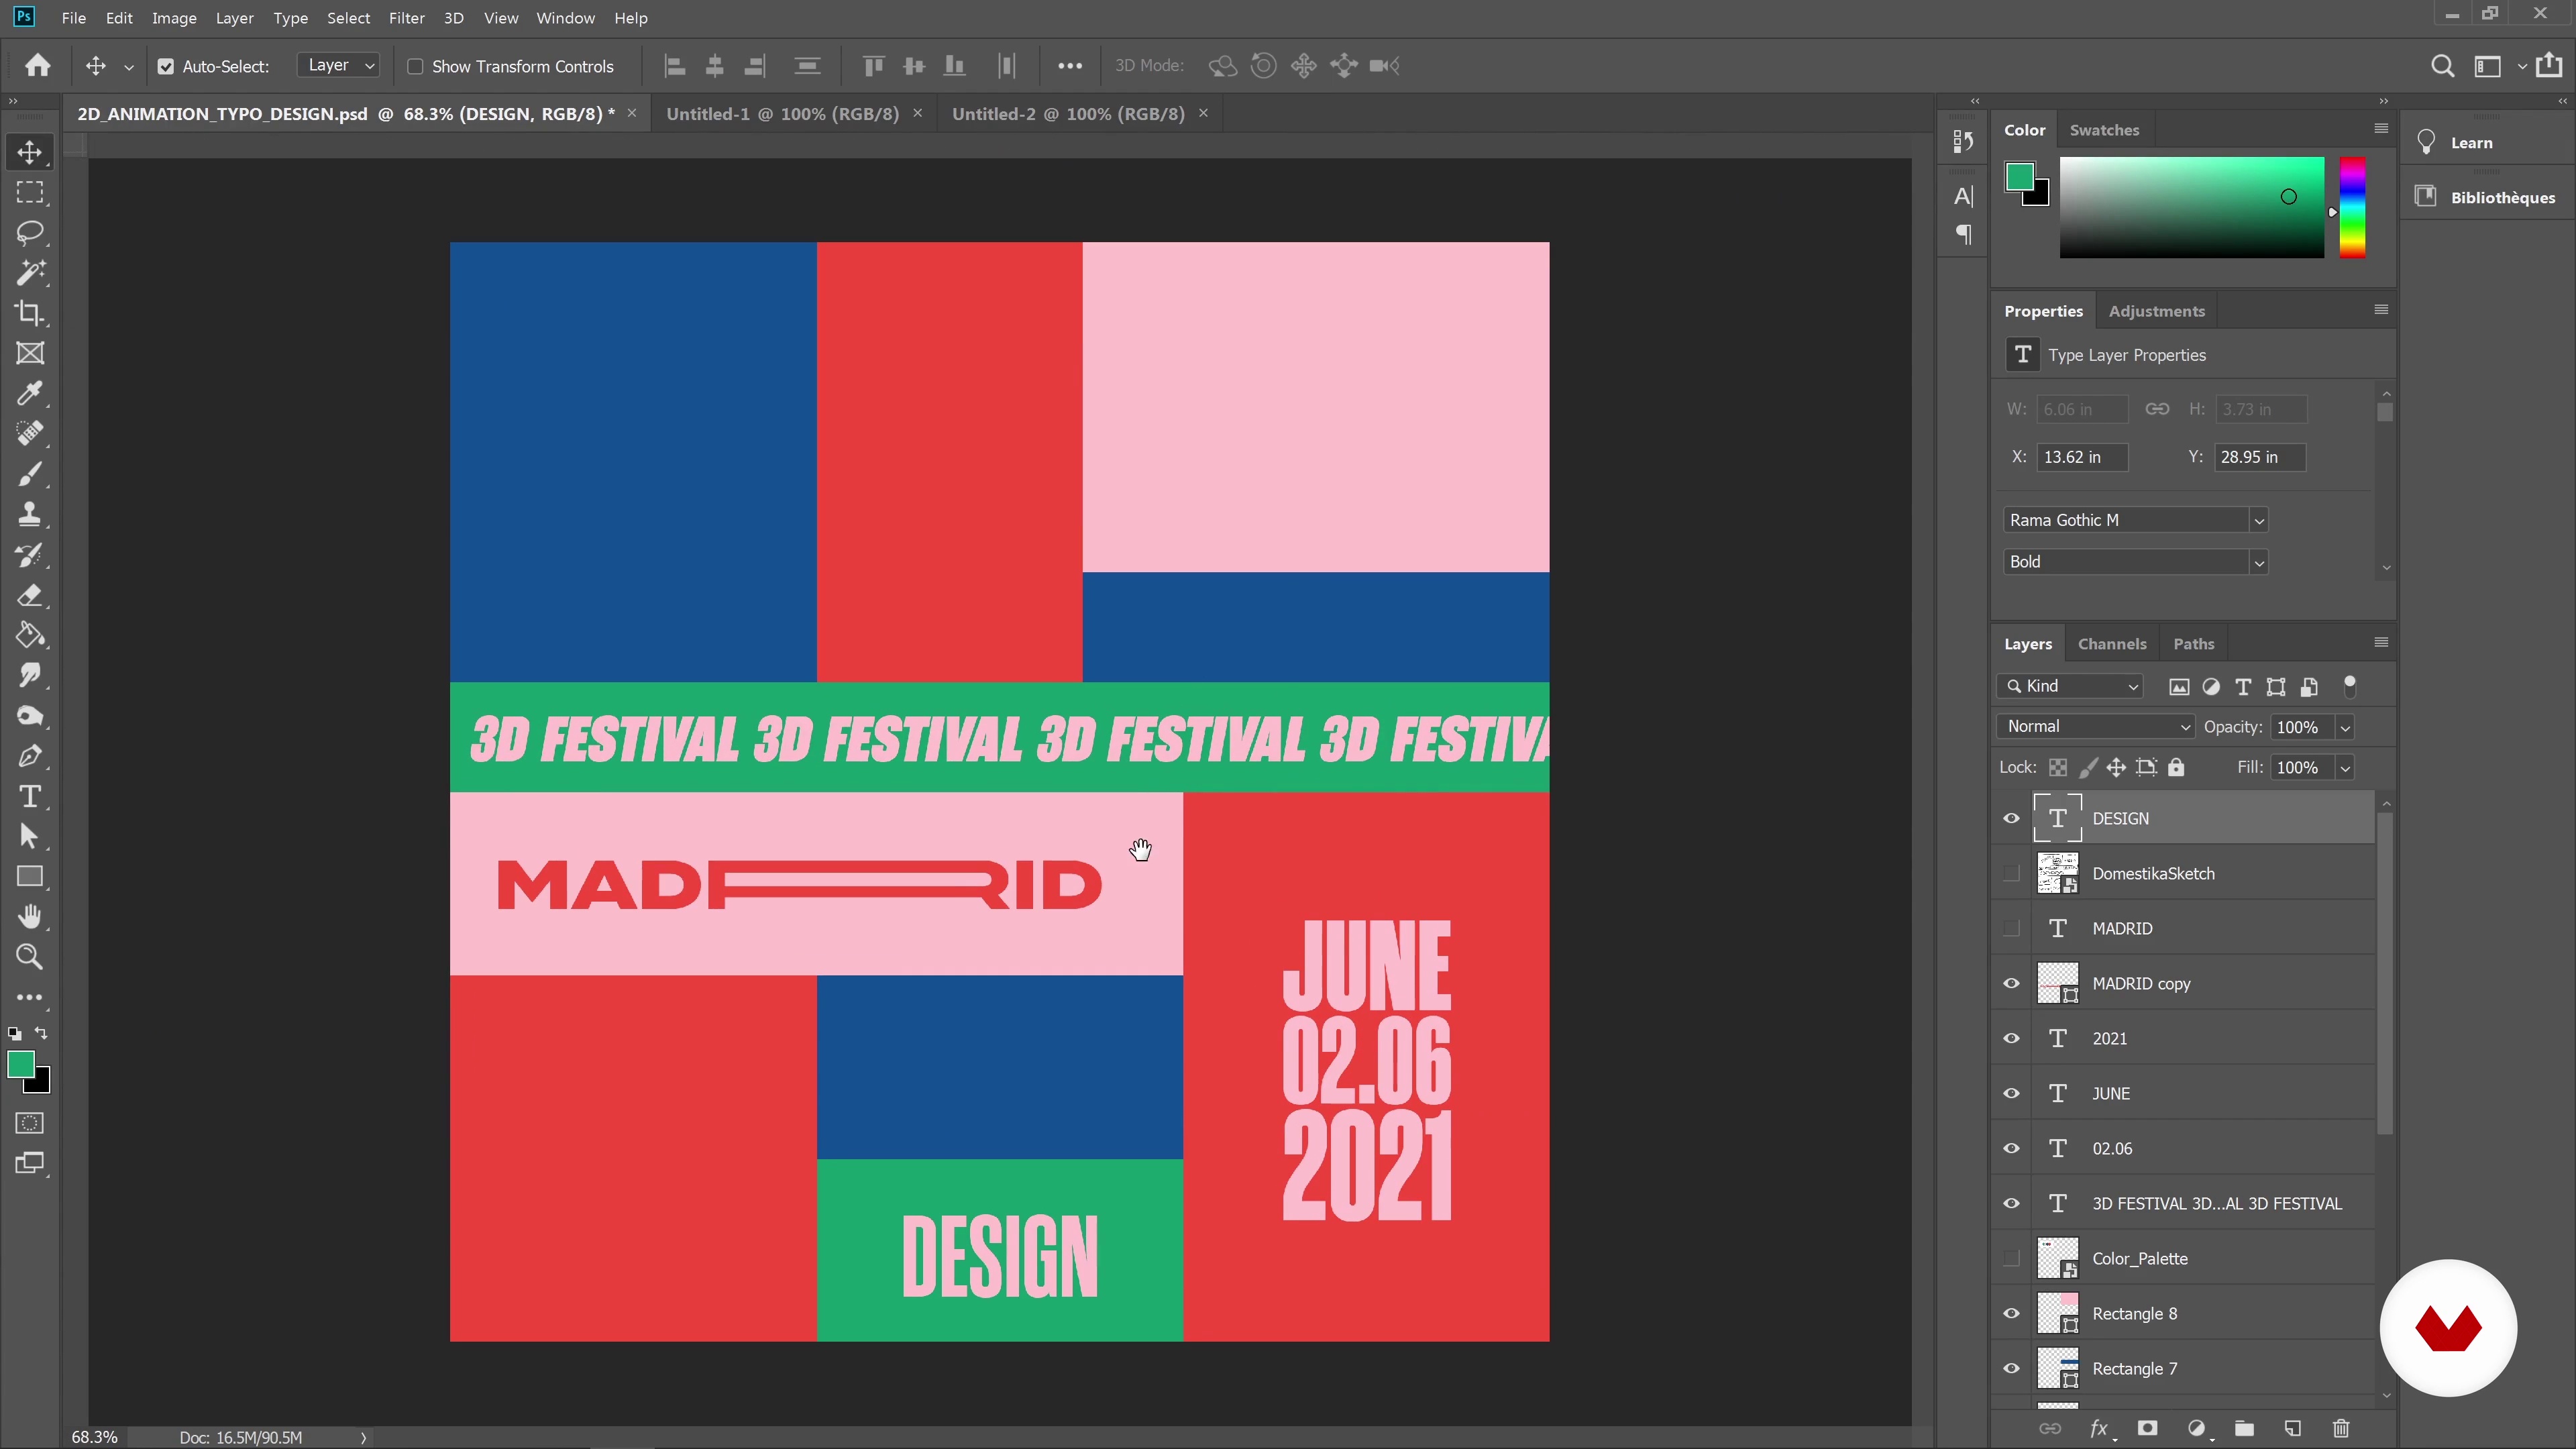Hide the DESIGN layer
The image size is (2576, 1449).
pyautogui.click(x=2011, y=818)
